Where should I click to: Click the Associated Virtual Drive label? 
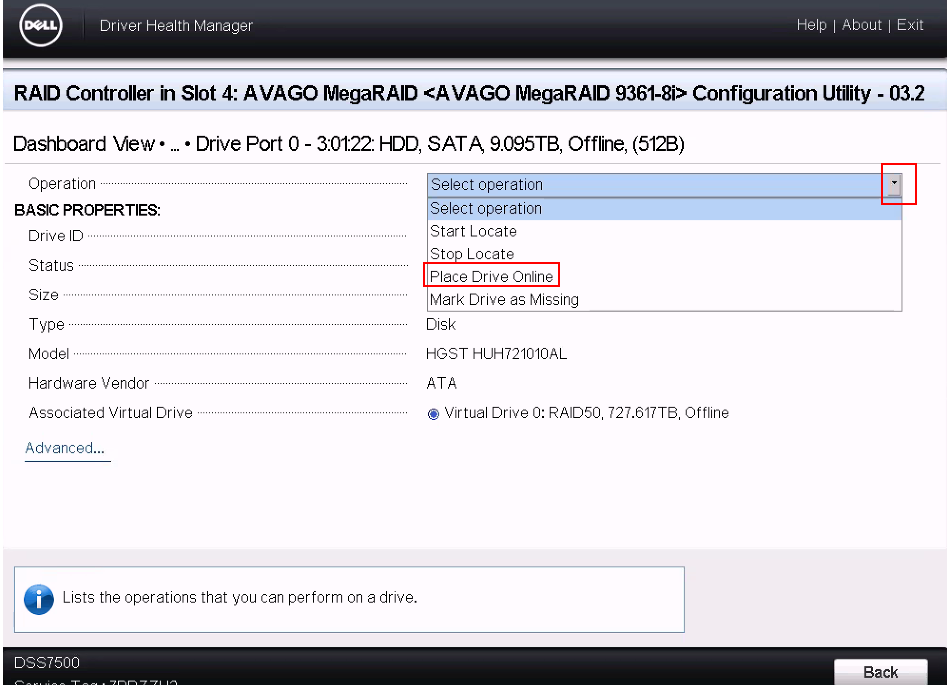[111, 413]
